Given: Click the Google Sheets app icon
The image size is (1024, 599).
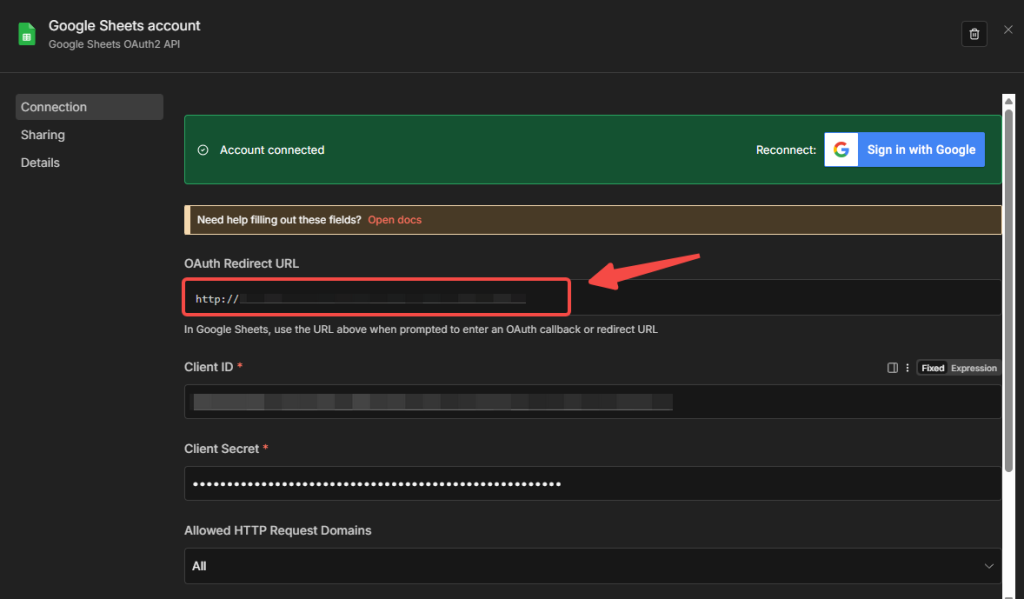Looking at the screenshot, I should coord(27,34).
